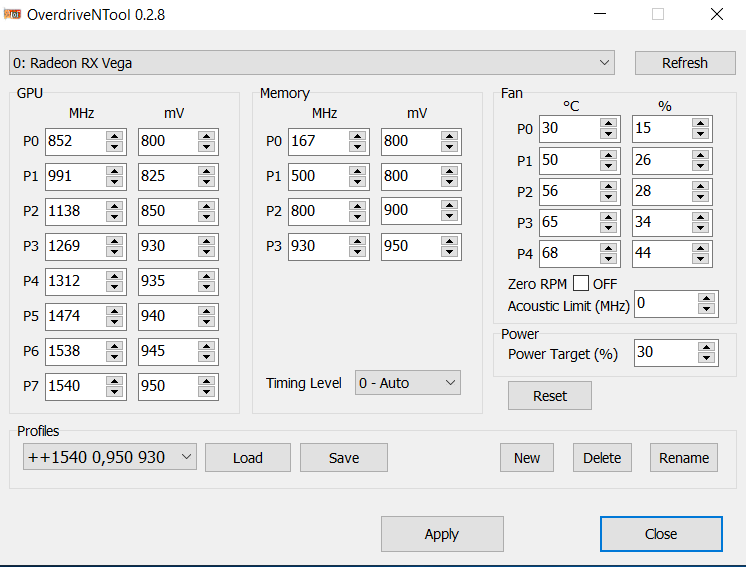Increase GPU P7 mV with up arrow
The image size is (746, 567).
click(x=206, y=381)
